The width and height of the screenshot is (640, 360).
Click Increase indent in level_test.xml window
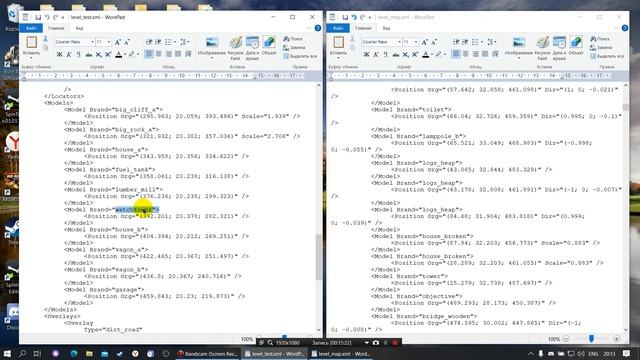click(158, 42)
